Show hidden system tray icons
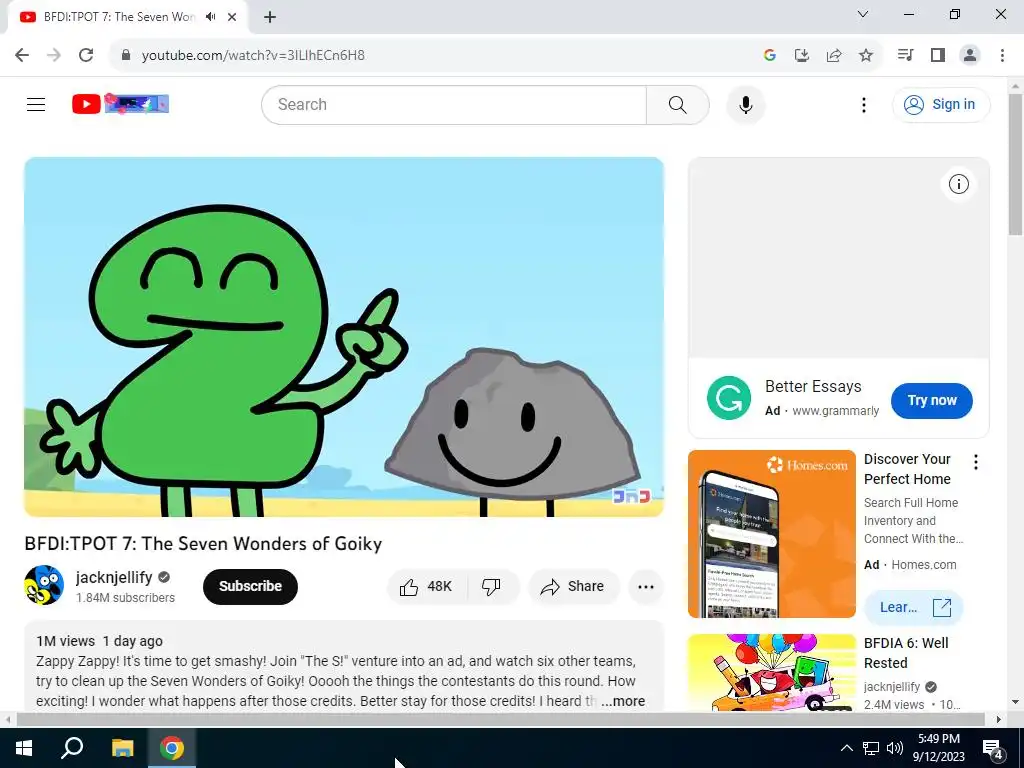 [x=846, y=748]
